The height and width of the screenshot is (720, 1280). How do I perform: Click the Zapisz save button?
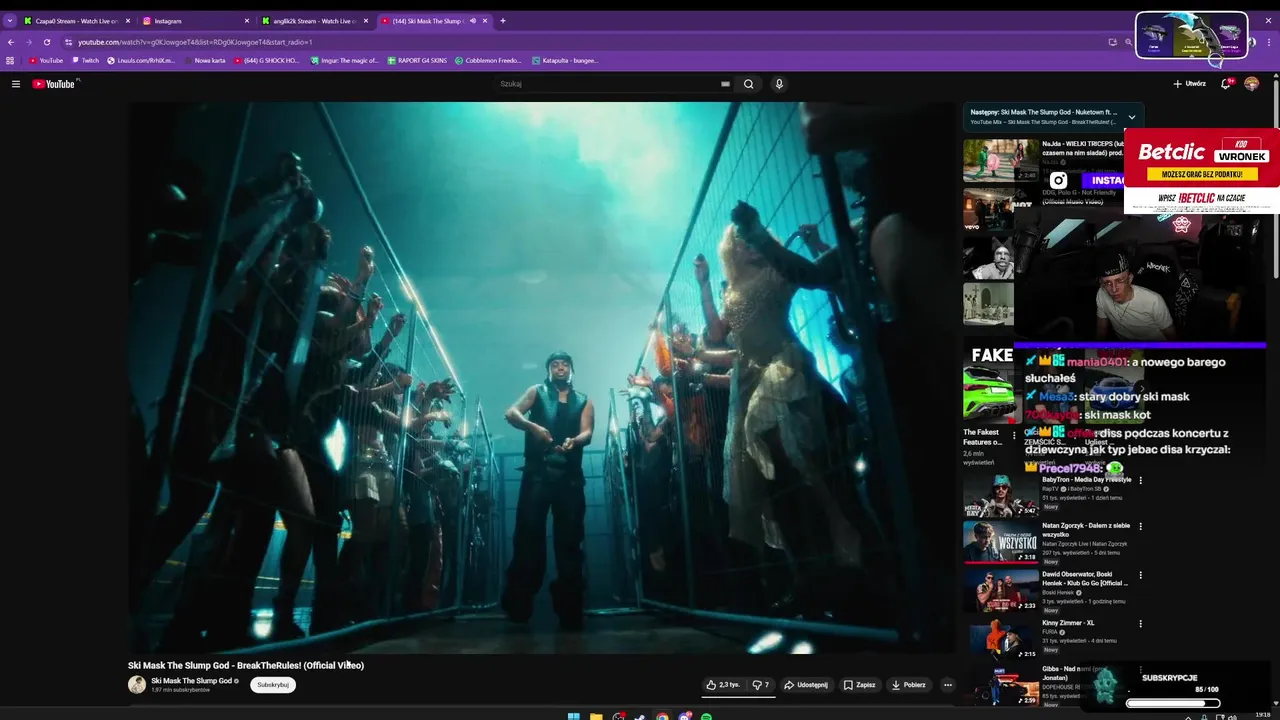859,685
